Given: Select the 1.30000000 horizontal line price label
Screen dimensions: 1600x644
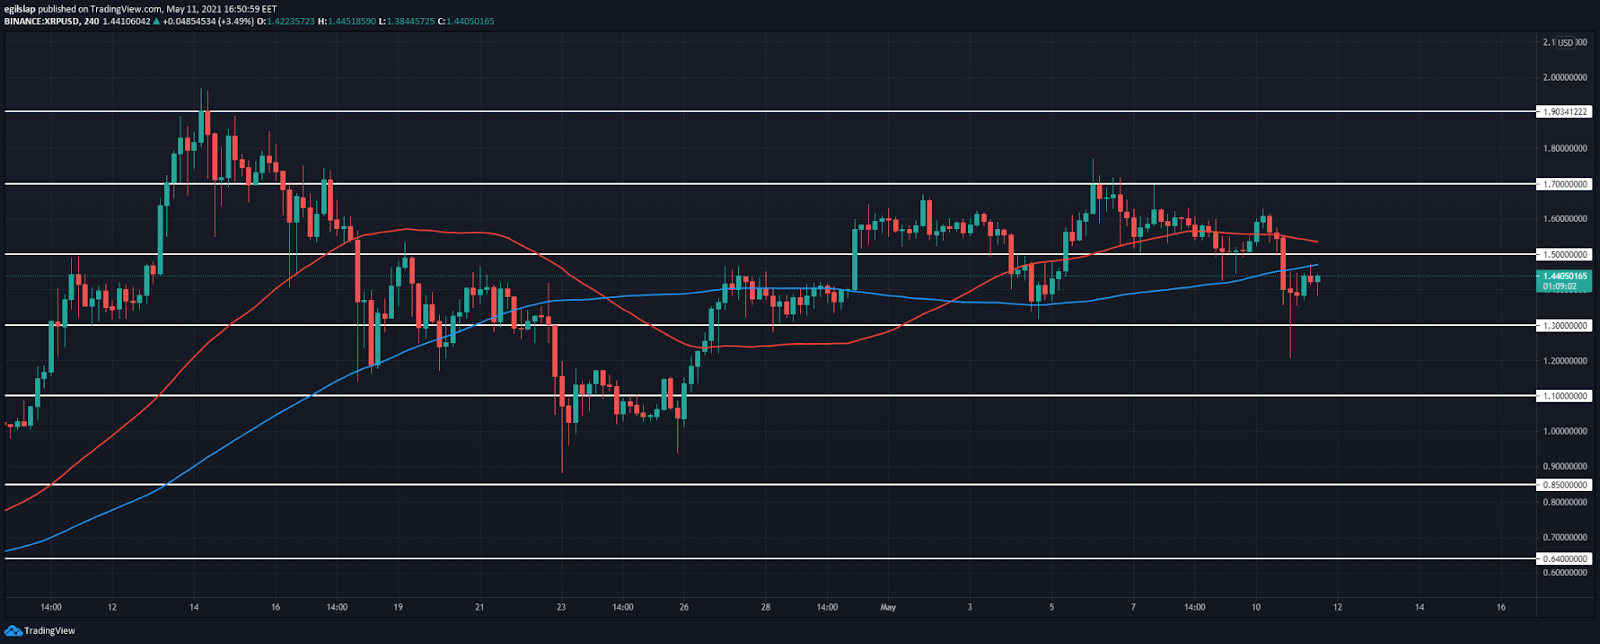Looking at the screenshot, I should (x=1565, y=326).
